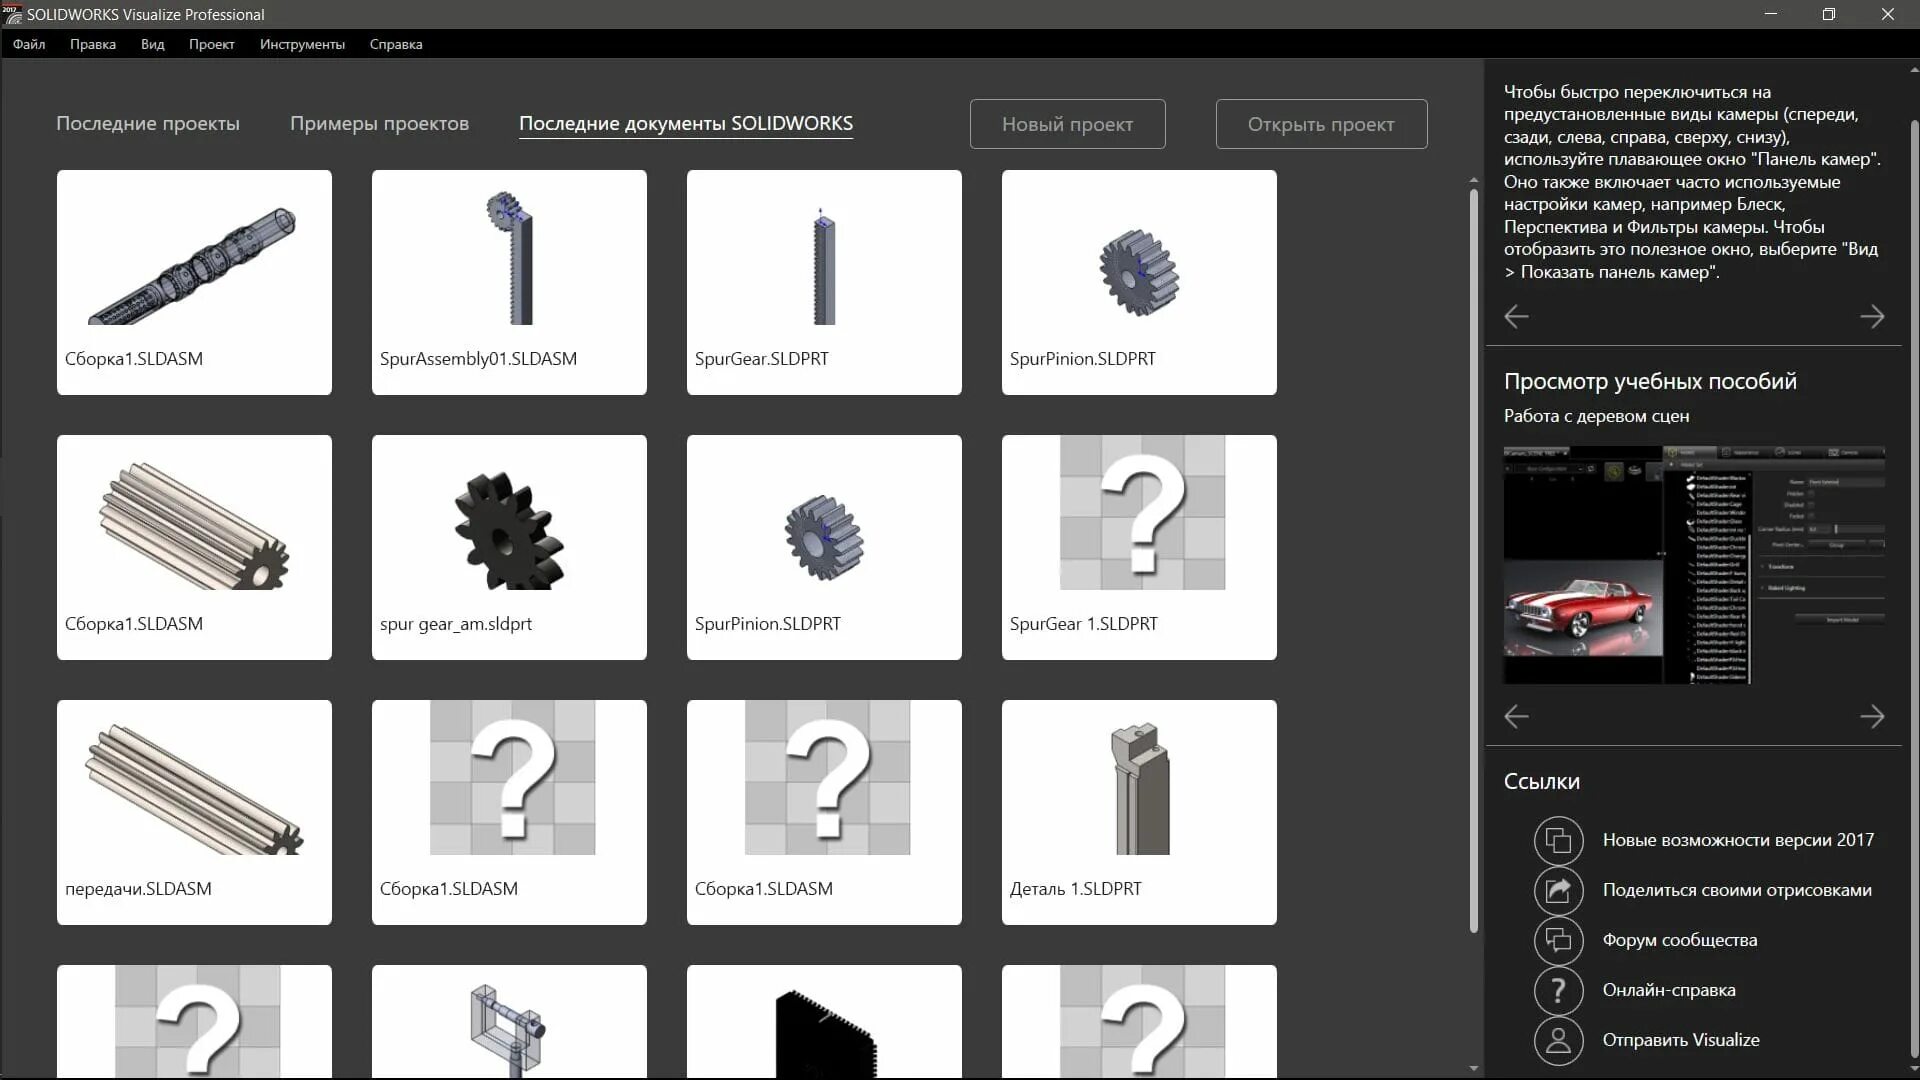Open the red car tutorial preview image
Screen dimensions: 1920x1080
point(1694,565)
